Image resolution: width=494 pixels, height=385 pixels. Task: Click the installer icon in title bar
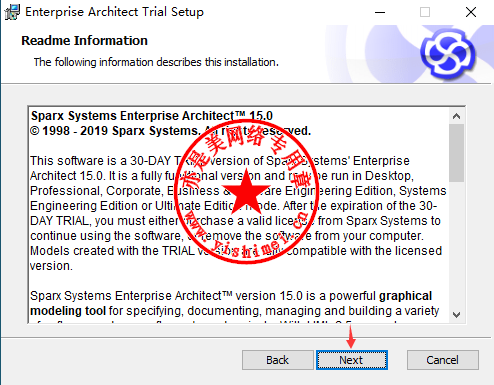pos(12,12)
